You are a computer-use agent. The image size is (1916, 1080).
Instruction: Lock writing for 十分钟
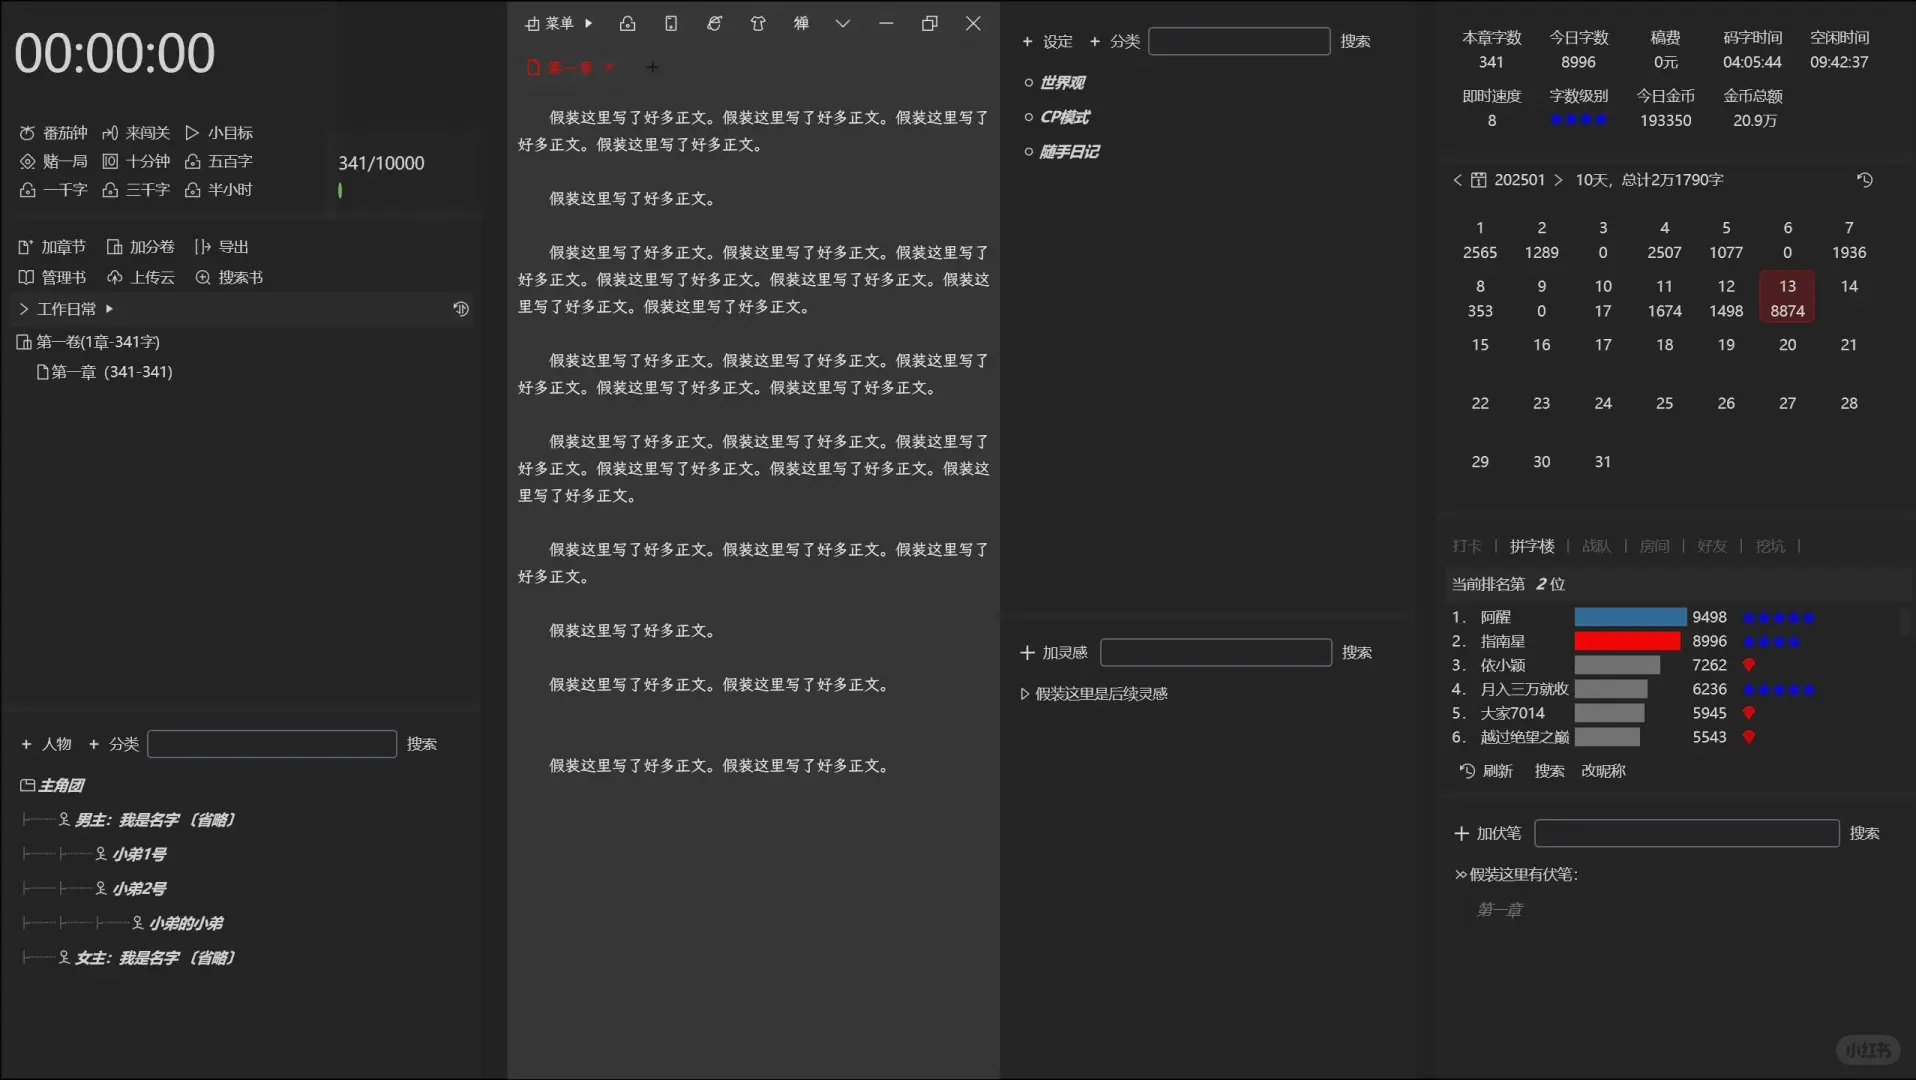137,161
